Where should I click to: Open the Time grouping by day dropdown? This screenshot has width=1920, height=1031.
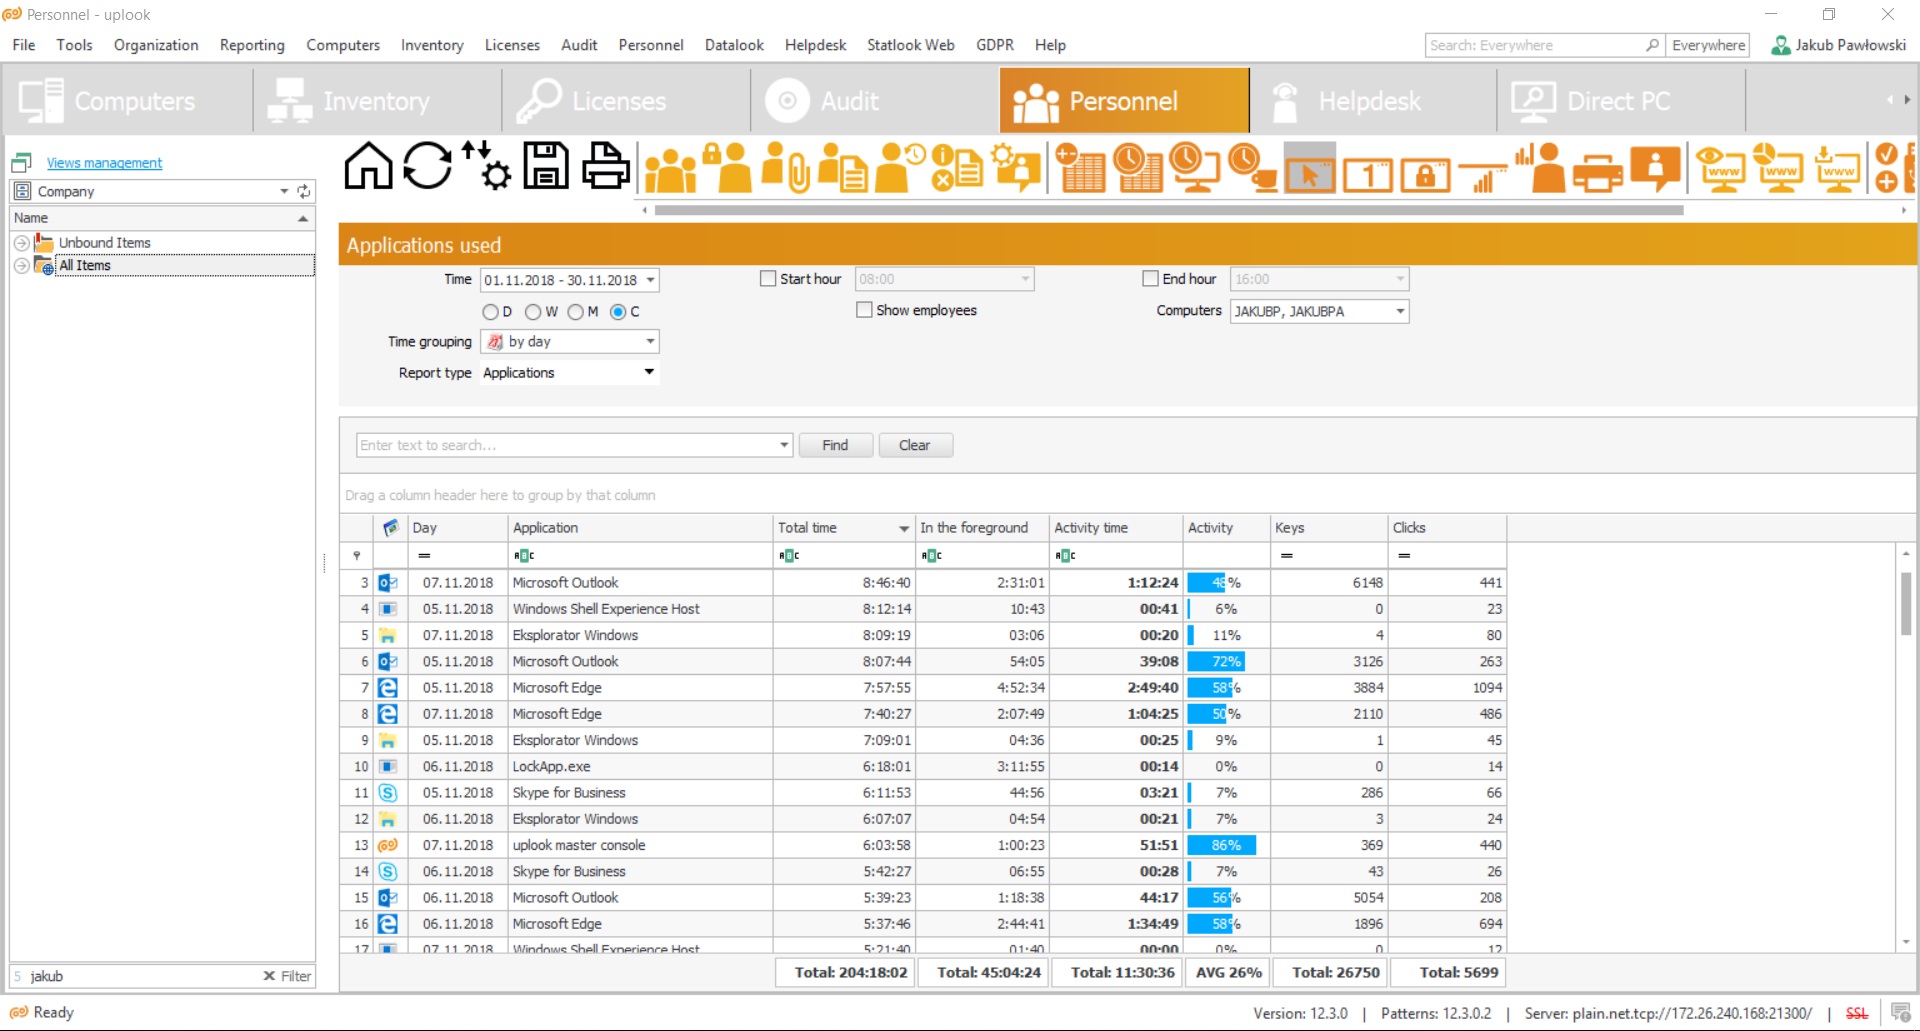pyautogui.click(x=650, y=341)
